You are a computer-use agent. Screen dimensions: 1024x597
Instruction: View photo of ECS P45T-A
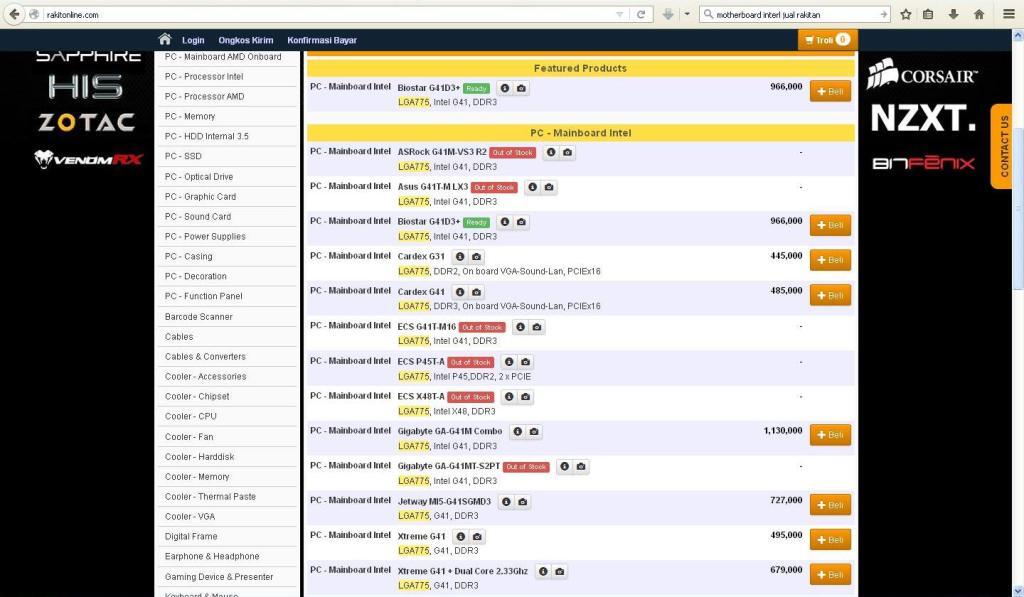[x=526, y=362]
